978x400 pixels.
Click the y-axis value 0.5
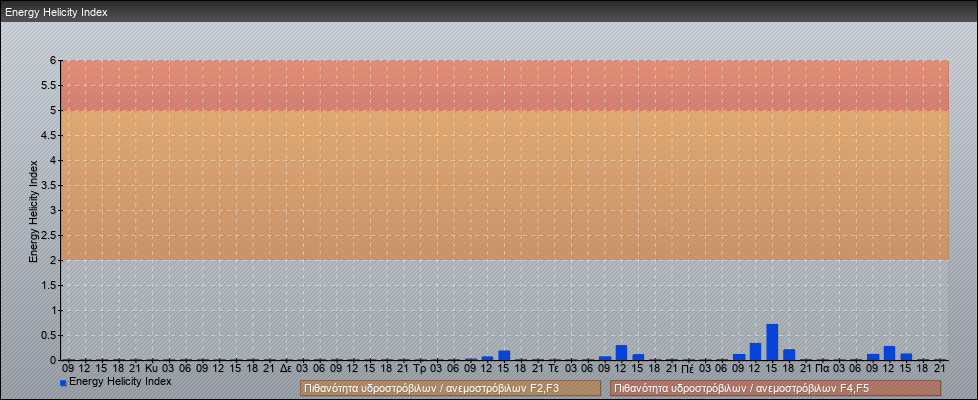[49, 335]
